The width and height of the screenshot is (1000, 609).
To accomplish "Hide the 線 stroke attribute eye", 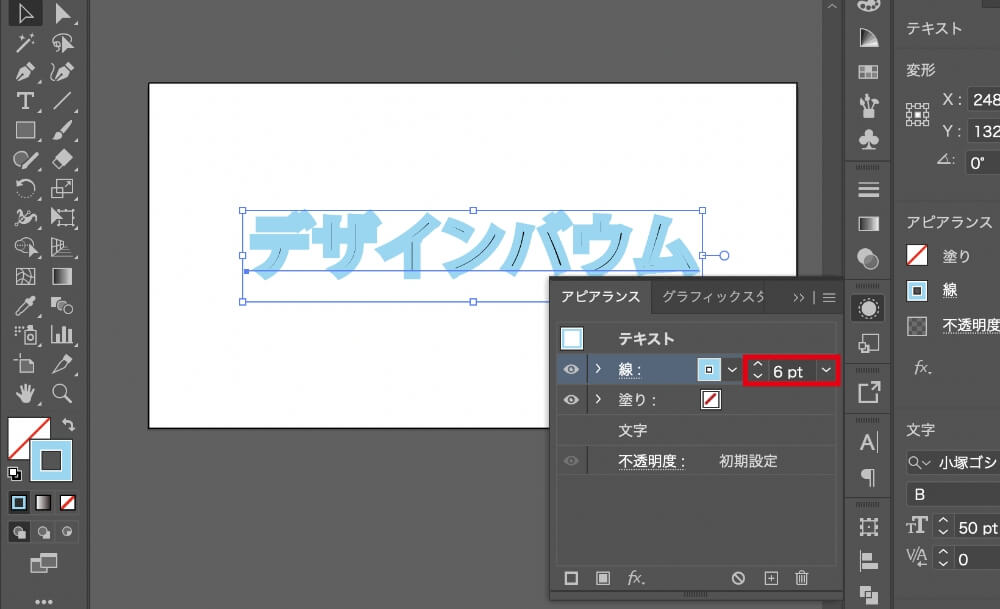I will [x=571, y=370].
